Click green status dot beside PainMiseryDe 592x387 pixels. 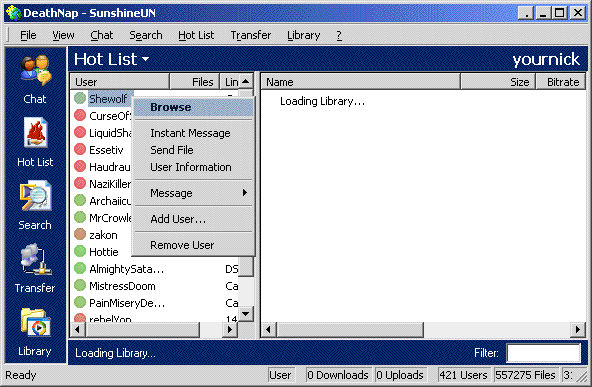tap(80, 302)
